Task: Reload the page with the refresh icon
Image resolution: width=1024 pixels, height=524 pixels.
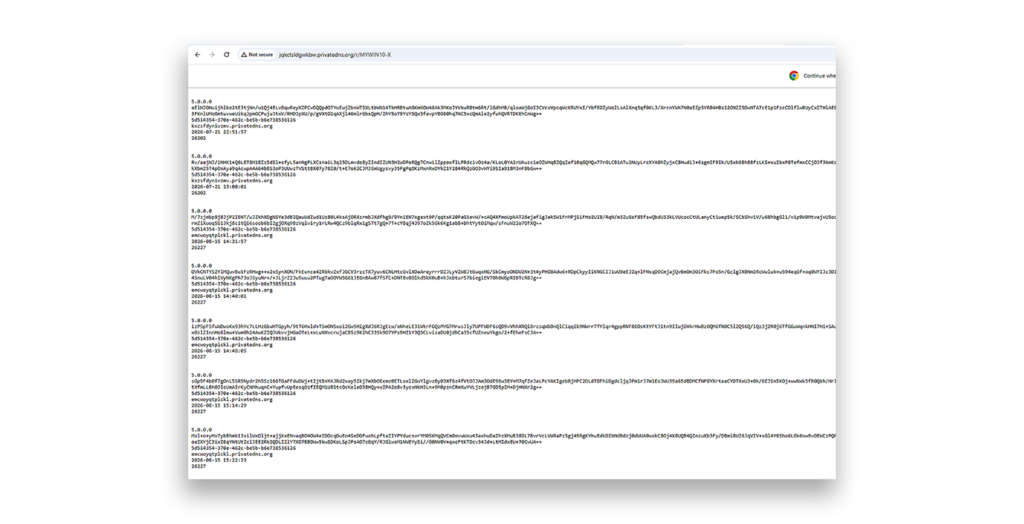Action: (227, 55)
